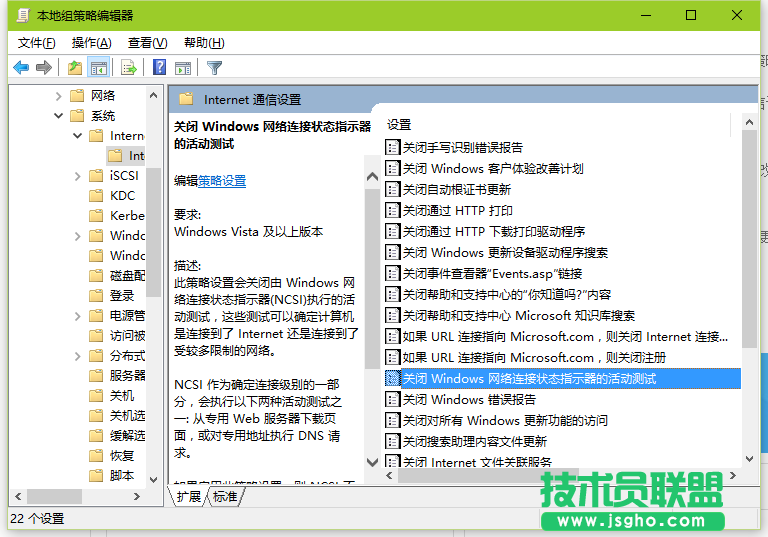The height and width of the screenshot is (537, 768).
Task: Click the 系统 folder icon in tree
Action: pyautogui.click(x=77, y=115)
